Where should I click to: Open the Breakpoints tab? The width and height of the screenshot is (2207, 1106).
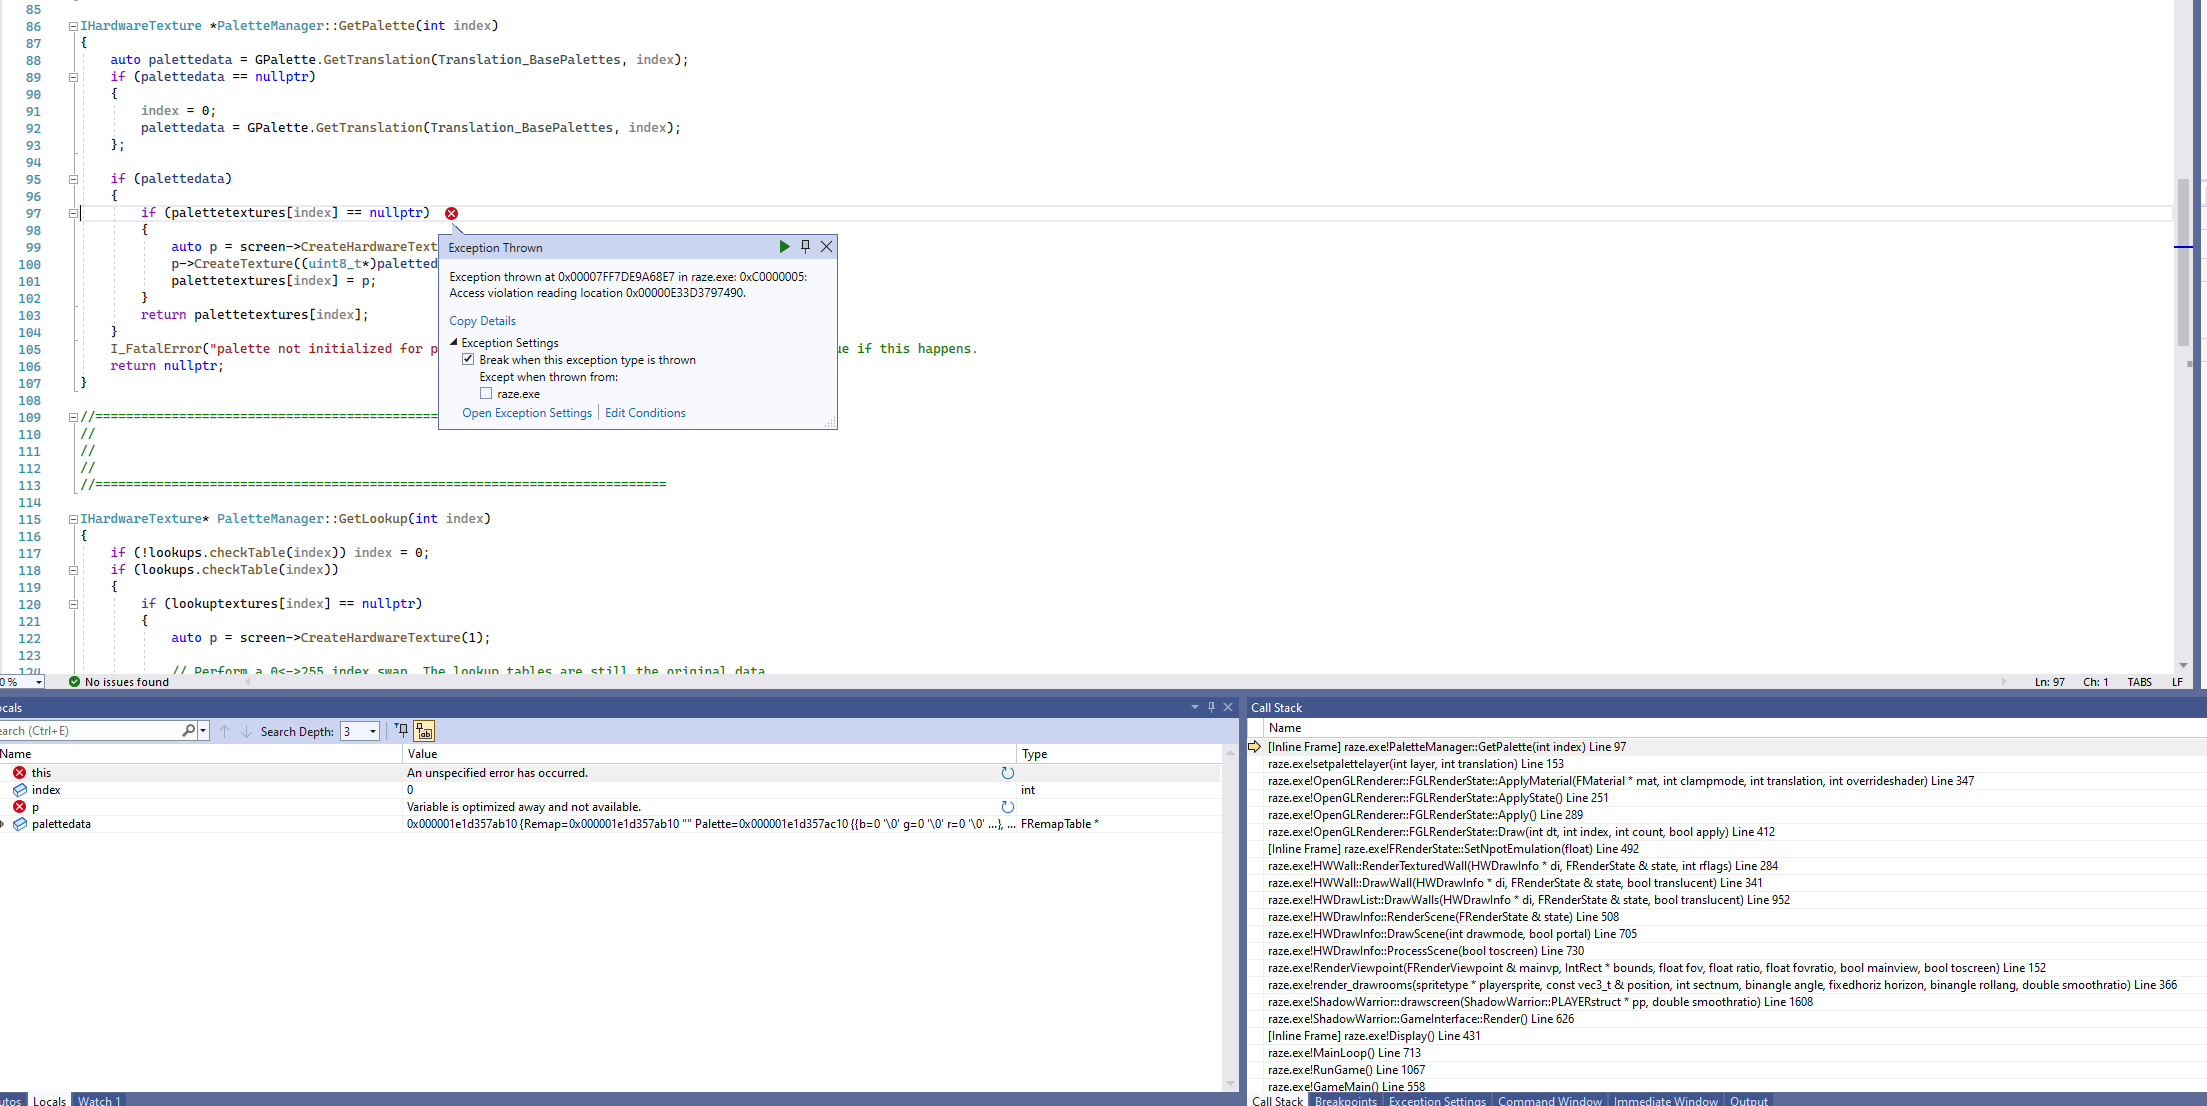click(1345, 1101)
